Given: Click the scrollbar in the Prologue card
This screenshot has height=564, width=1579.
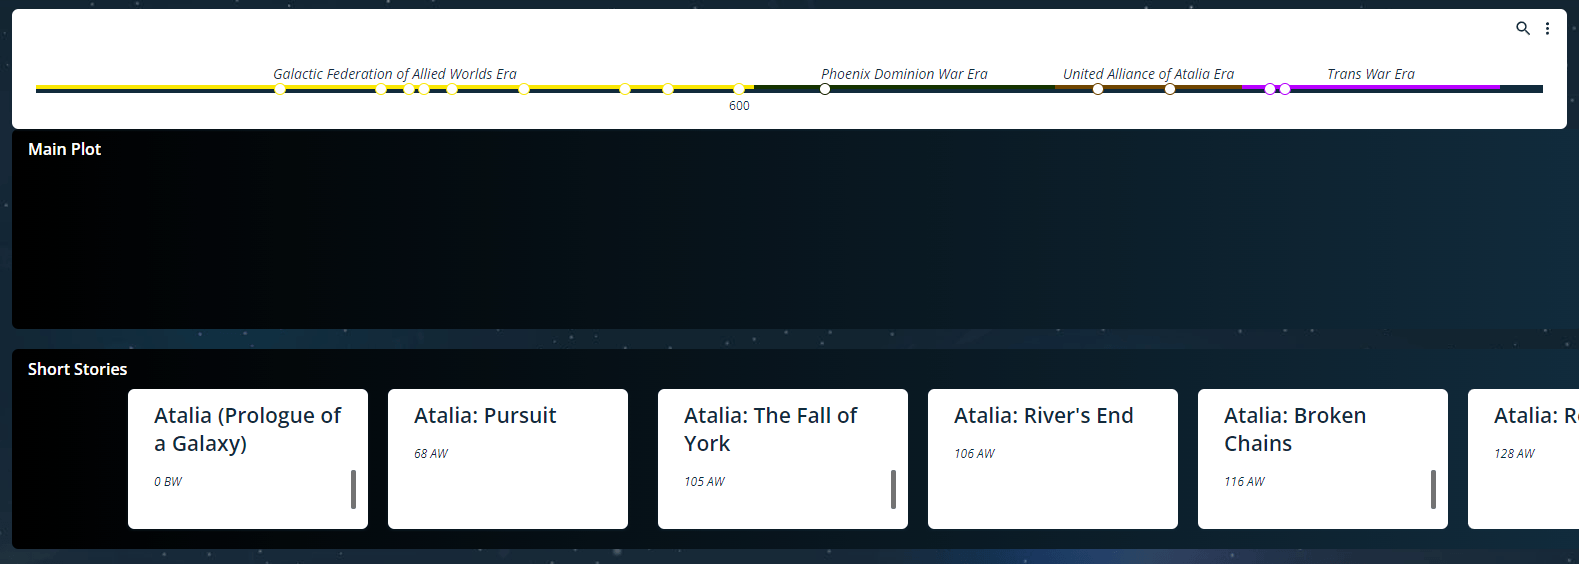Looking at the screenshot, I should pos(353,489).
